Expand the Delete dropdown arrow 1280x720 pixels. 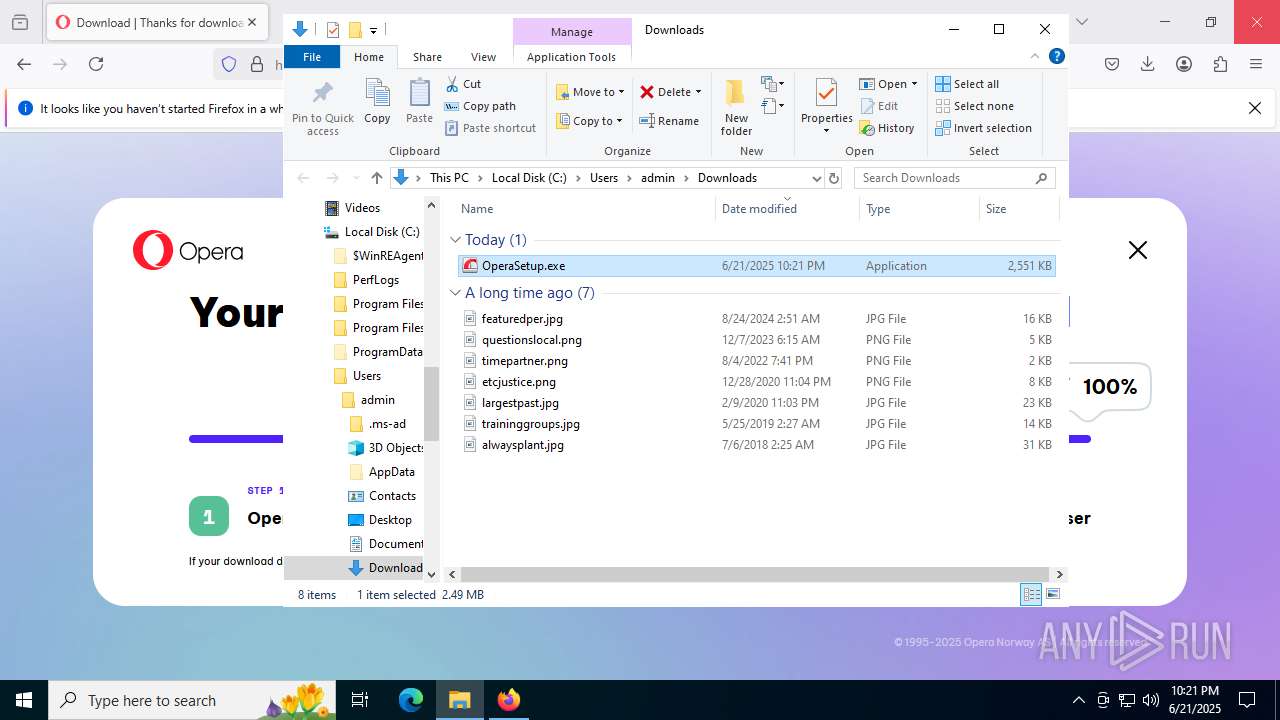coord(698,92)
